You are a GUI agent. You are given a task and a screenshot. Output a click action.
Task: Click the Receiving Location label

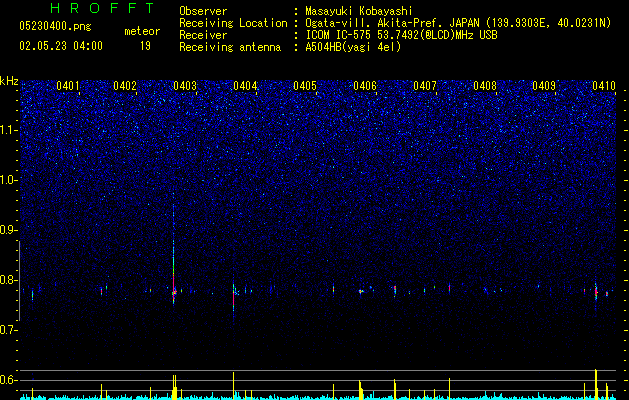click(x=233, y=23)
